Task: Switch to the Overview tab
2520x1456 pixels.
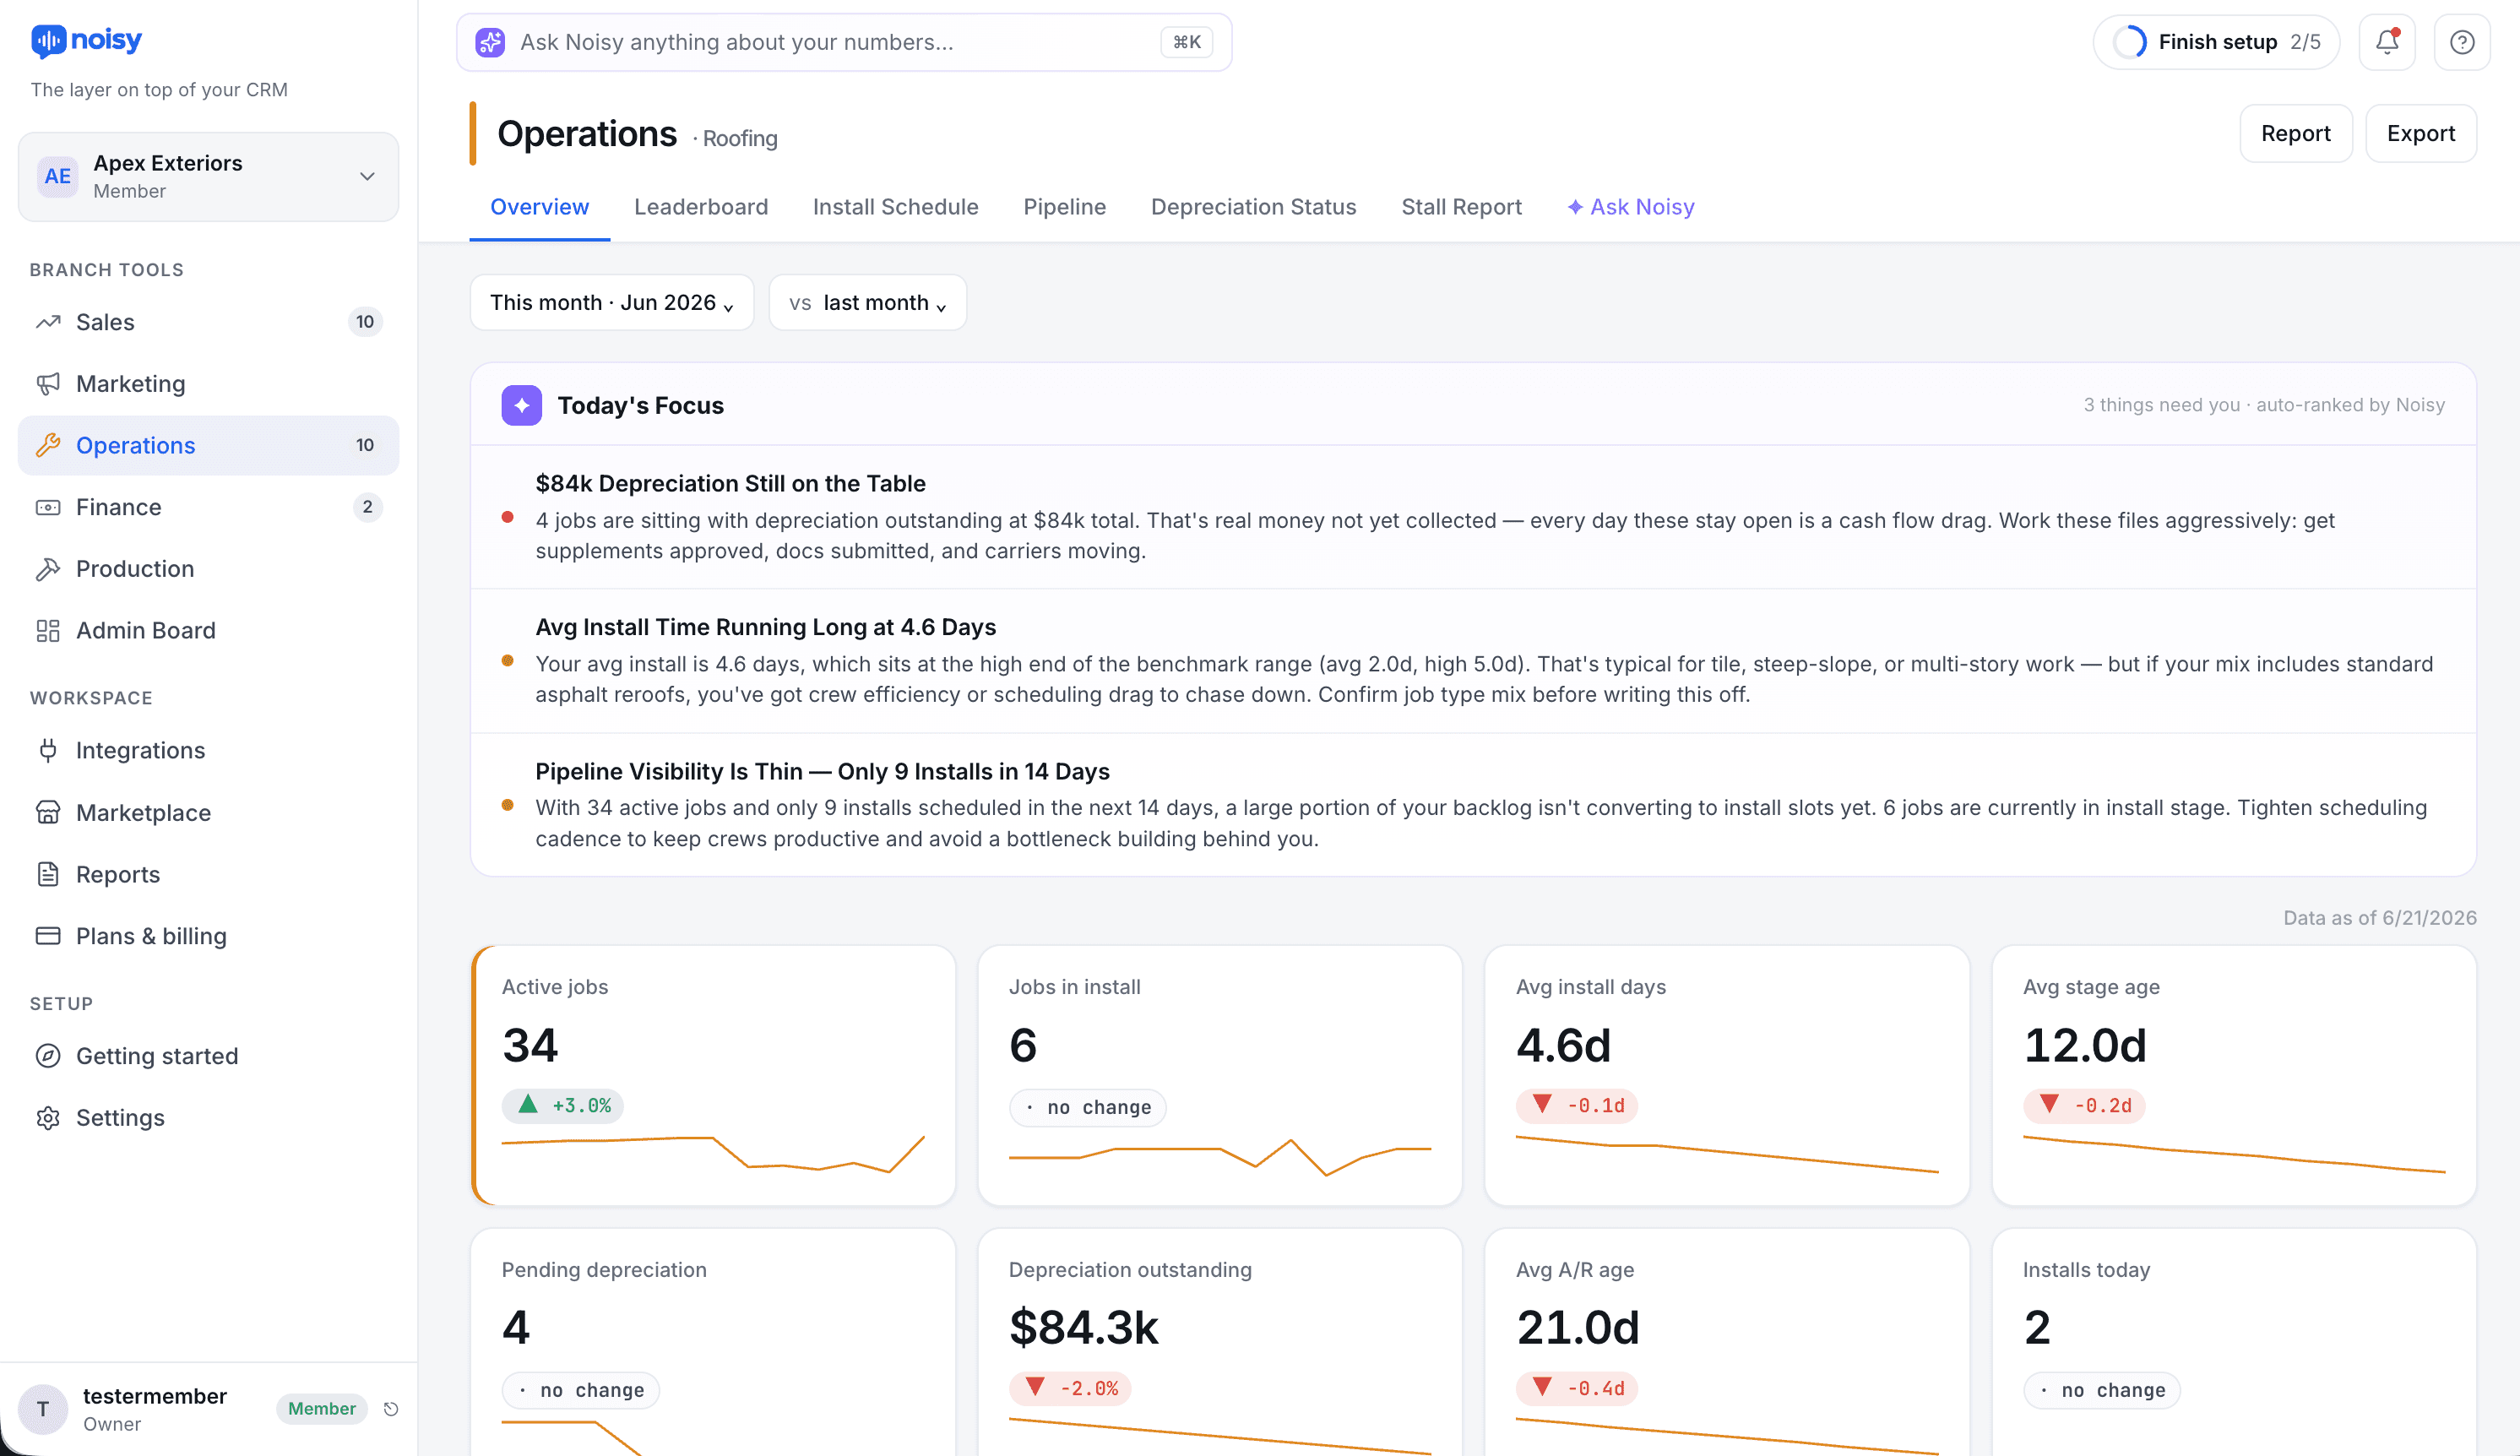Action: pos(539,207)
